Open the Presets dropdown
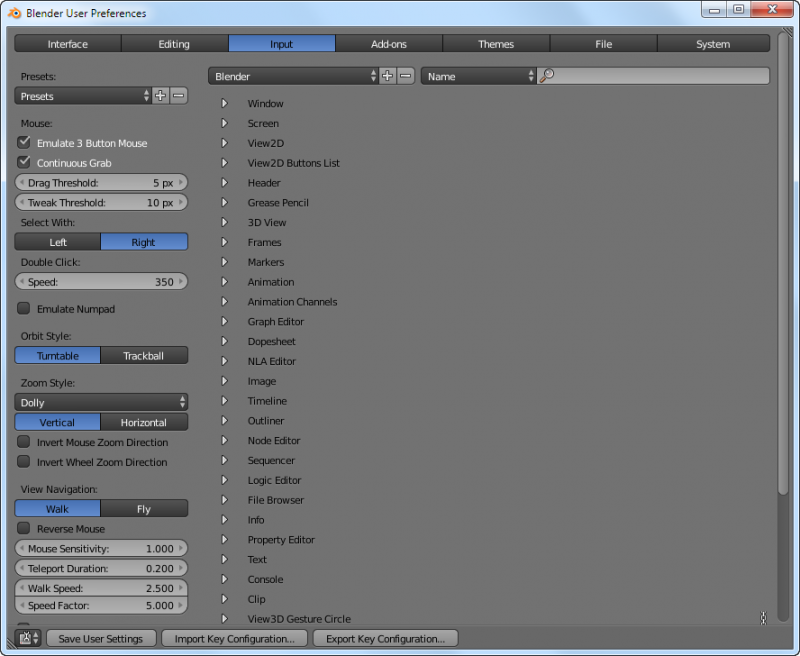This screenshot has height=656, width=800. [83, 96]
